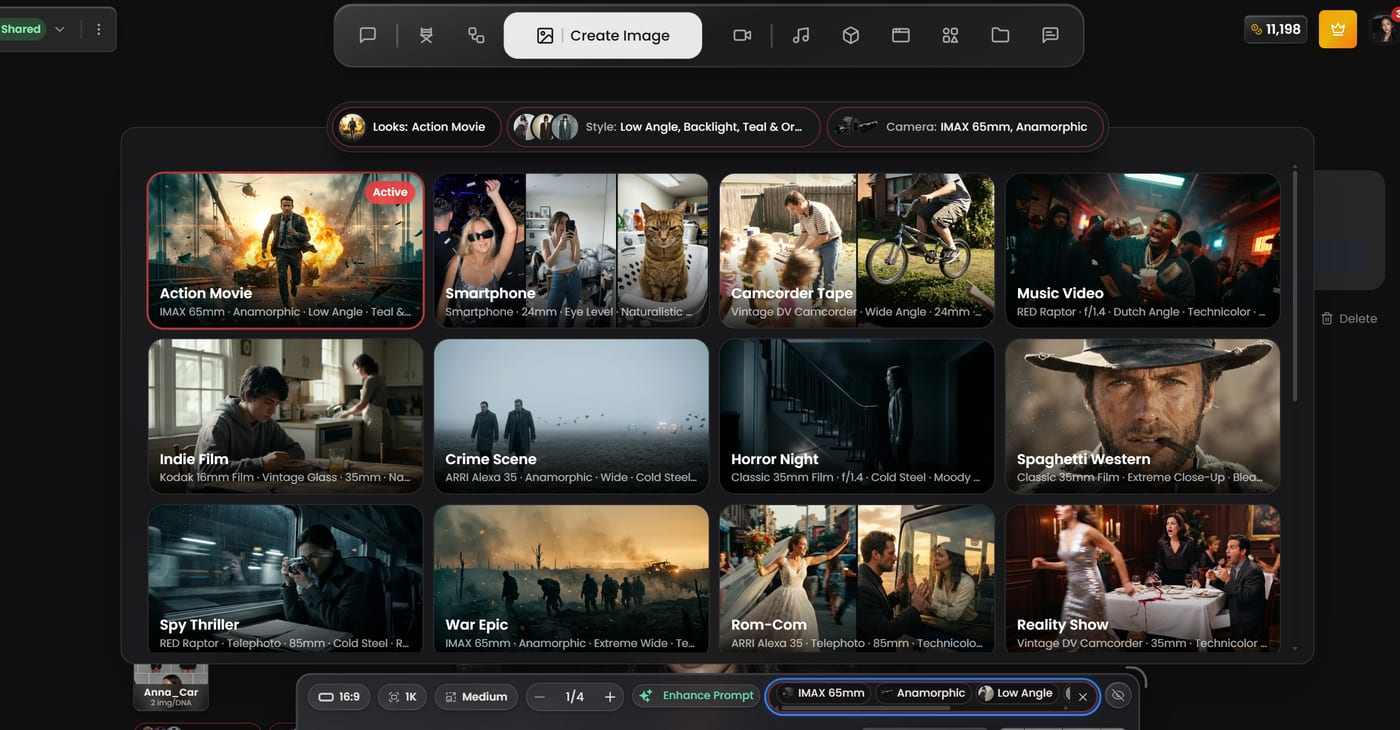Select the Create Image tab
The height and width of the screenshot is (730, 1400).
(x=603, y=35)
